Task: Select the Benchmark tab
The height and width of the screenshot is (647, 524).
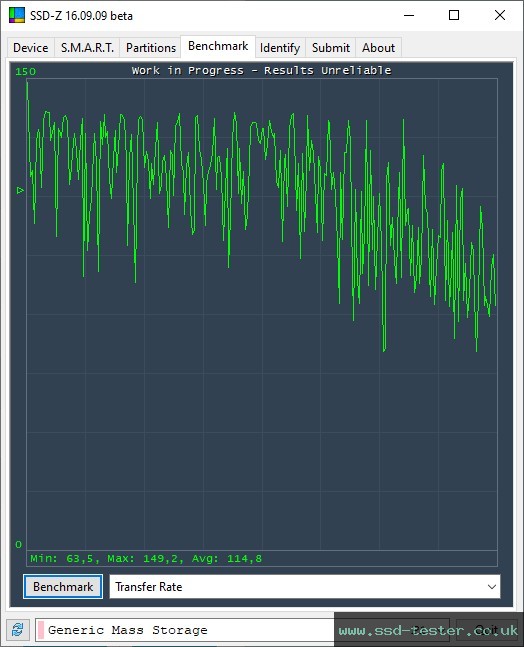Action: (x=218, y=46)
